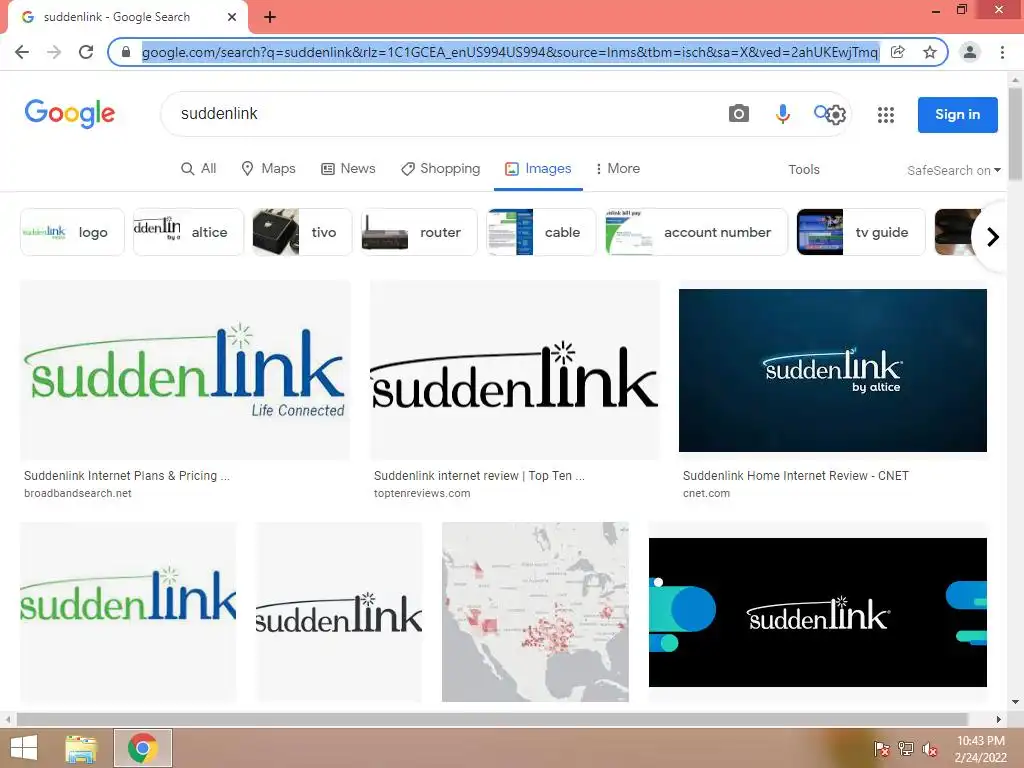Switch to the Shopping tab

pos(440,168)
